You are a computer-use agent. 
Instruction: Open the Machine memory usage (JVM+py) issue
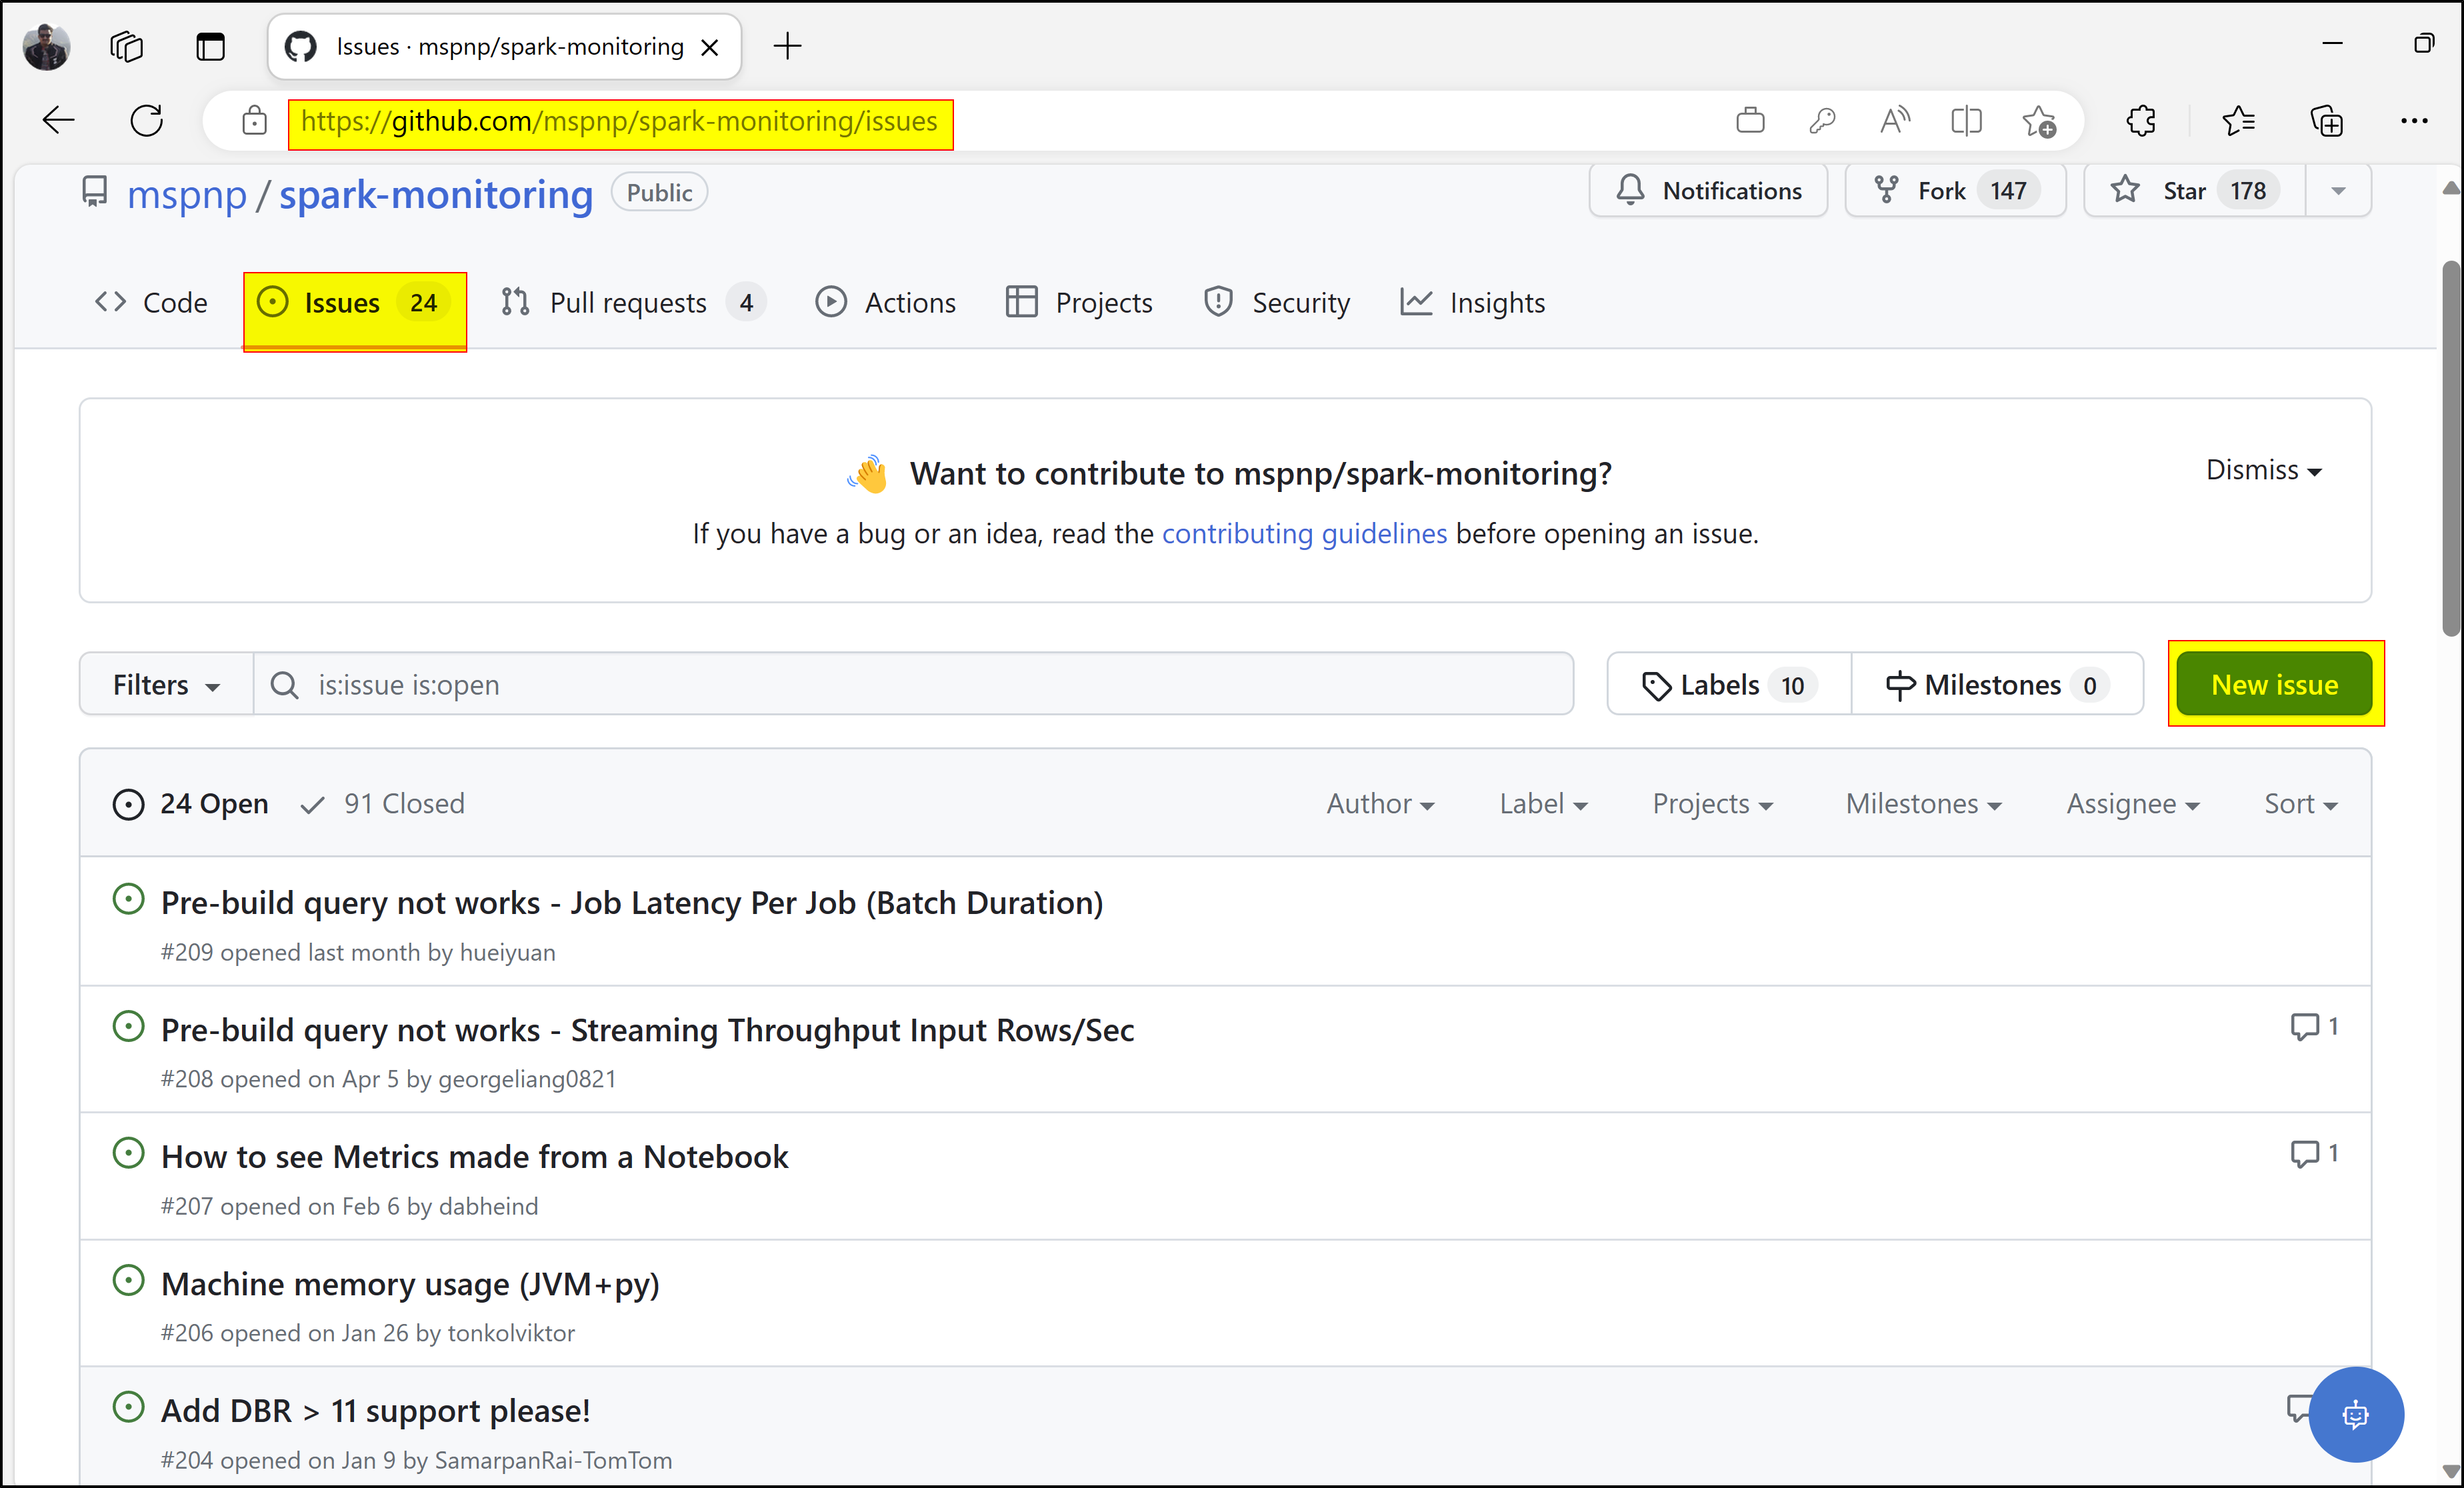410,1283
